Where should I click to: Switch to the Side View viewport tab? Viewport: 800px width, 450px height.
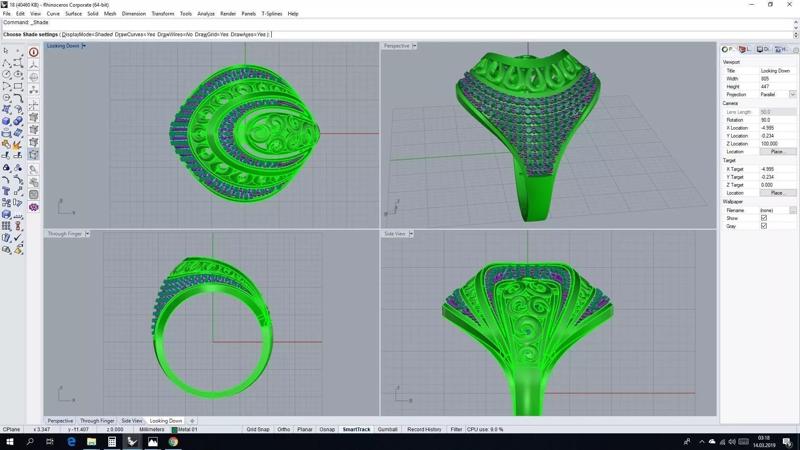tap(132, 421)
